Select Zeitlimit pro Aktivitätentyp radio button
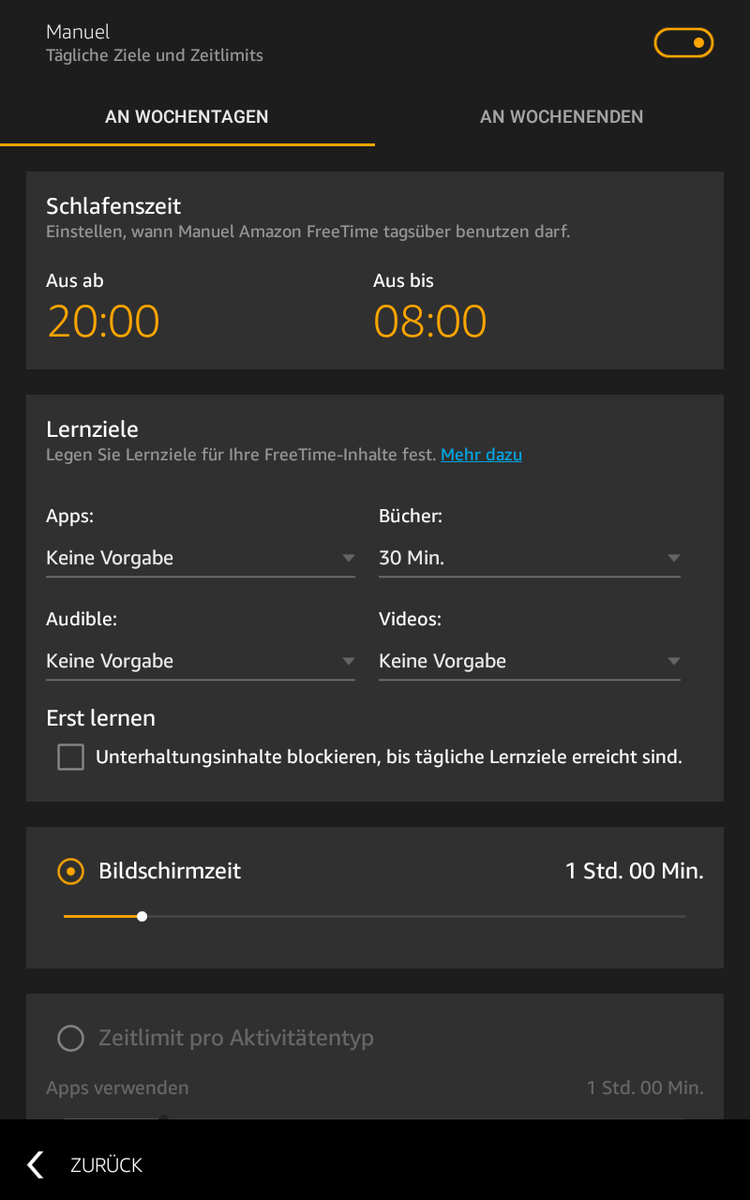This screenshot has width=750, height=1200. coord(71,1038)
